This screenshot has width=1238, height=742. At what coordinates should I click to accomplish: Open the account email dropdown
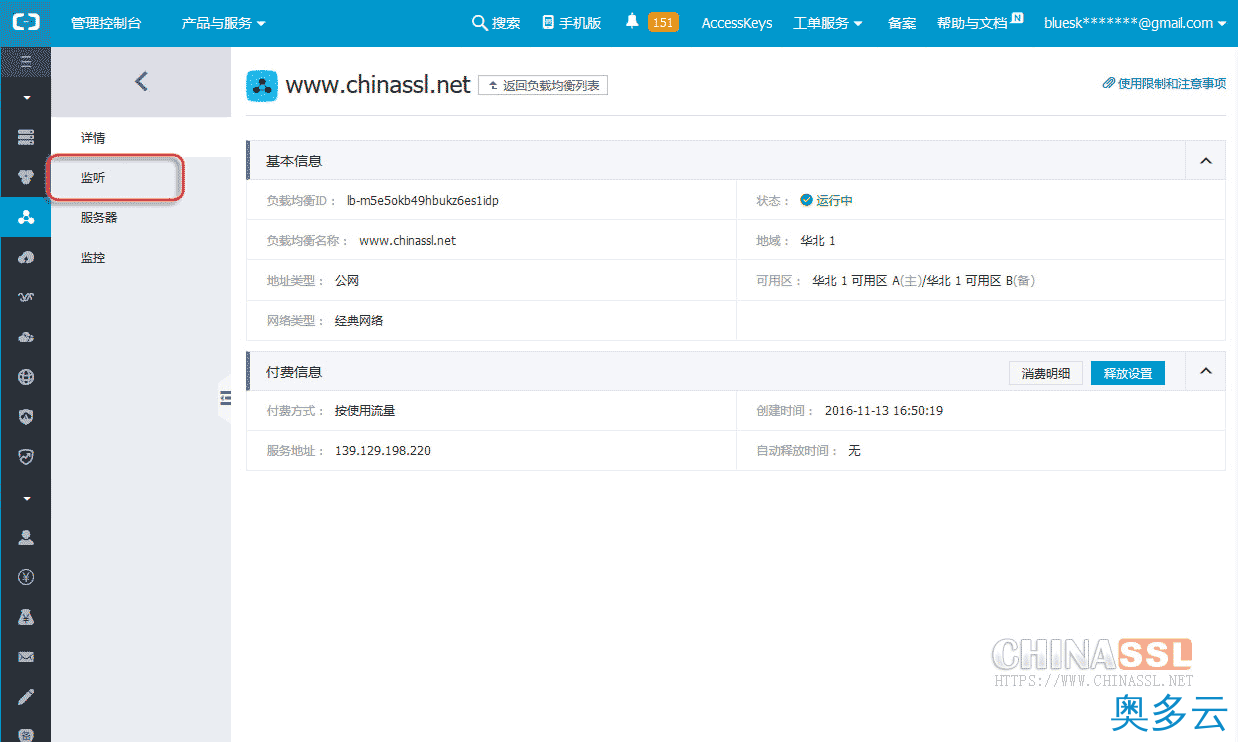point(1135,23)
